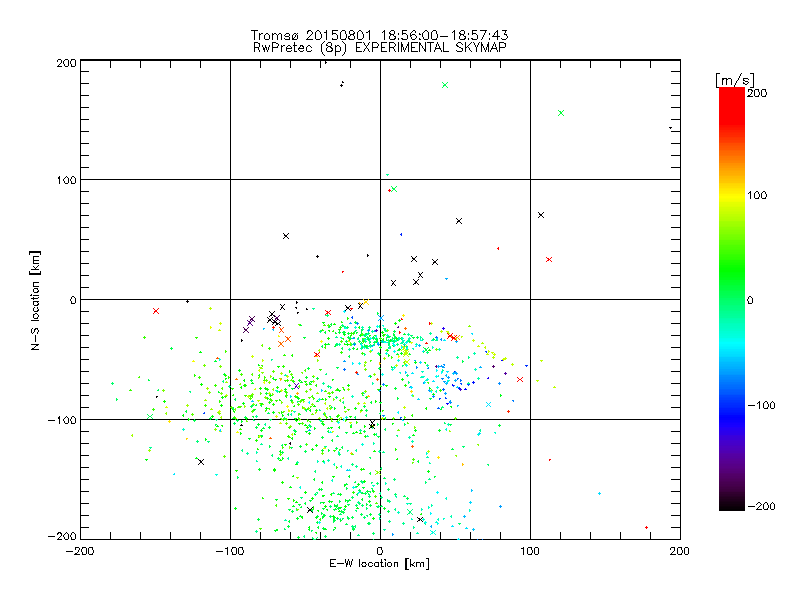Screen dimensions: 800x600
Task: Click the plot title 'Tromsø 20150801 18:56:00-18:57:43'
Action: 379,35
